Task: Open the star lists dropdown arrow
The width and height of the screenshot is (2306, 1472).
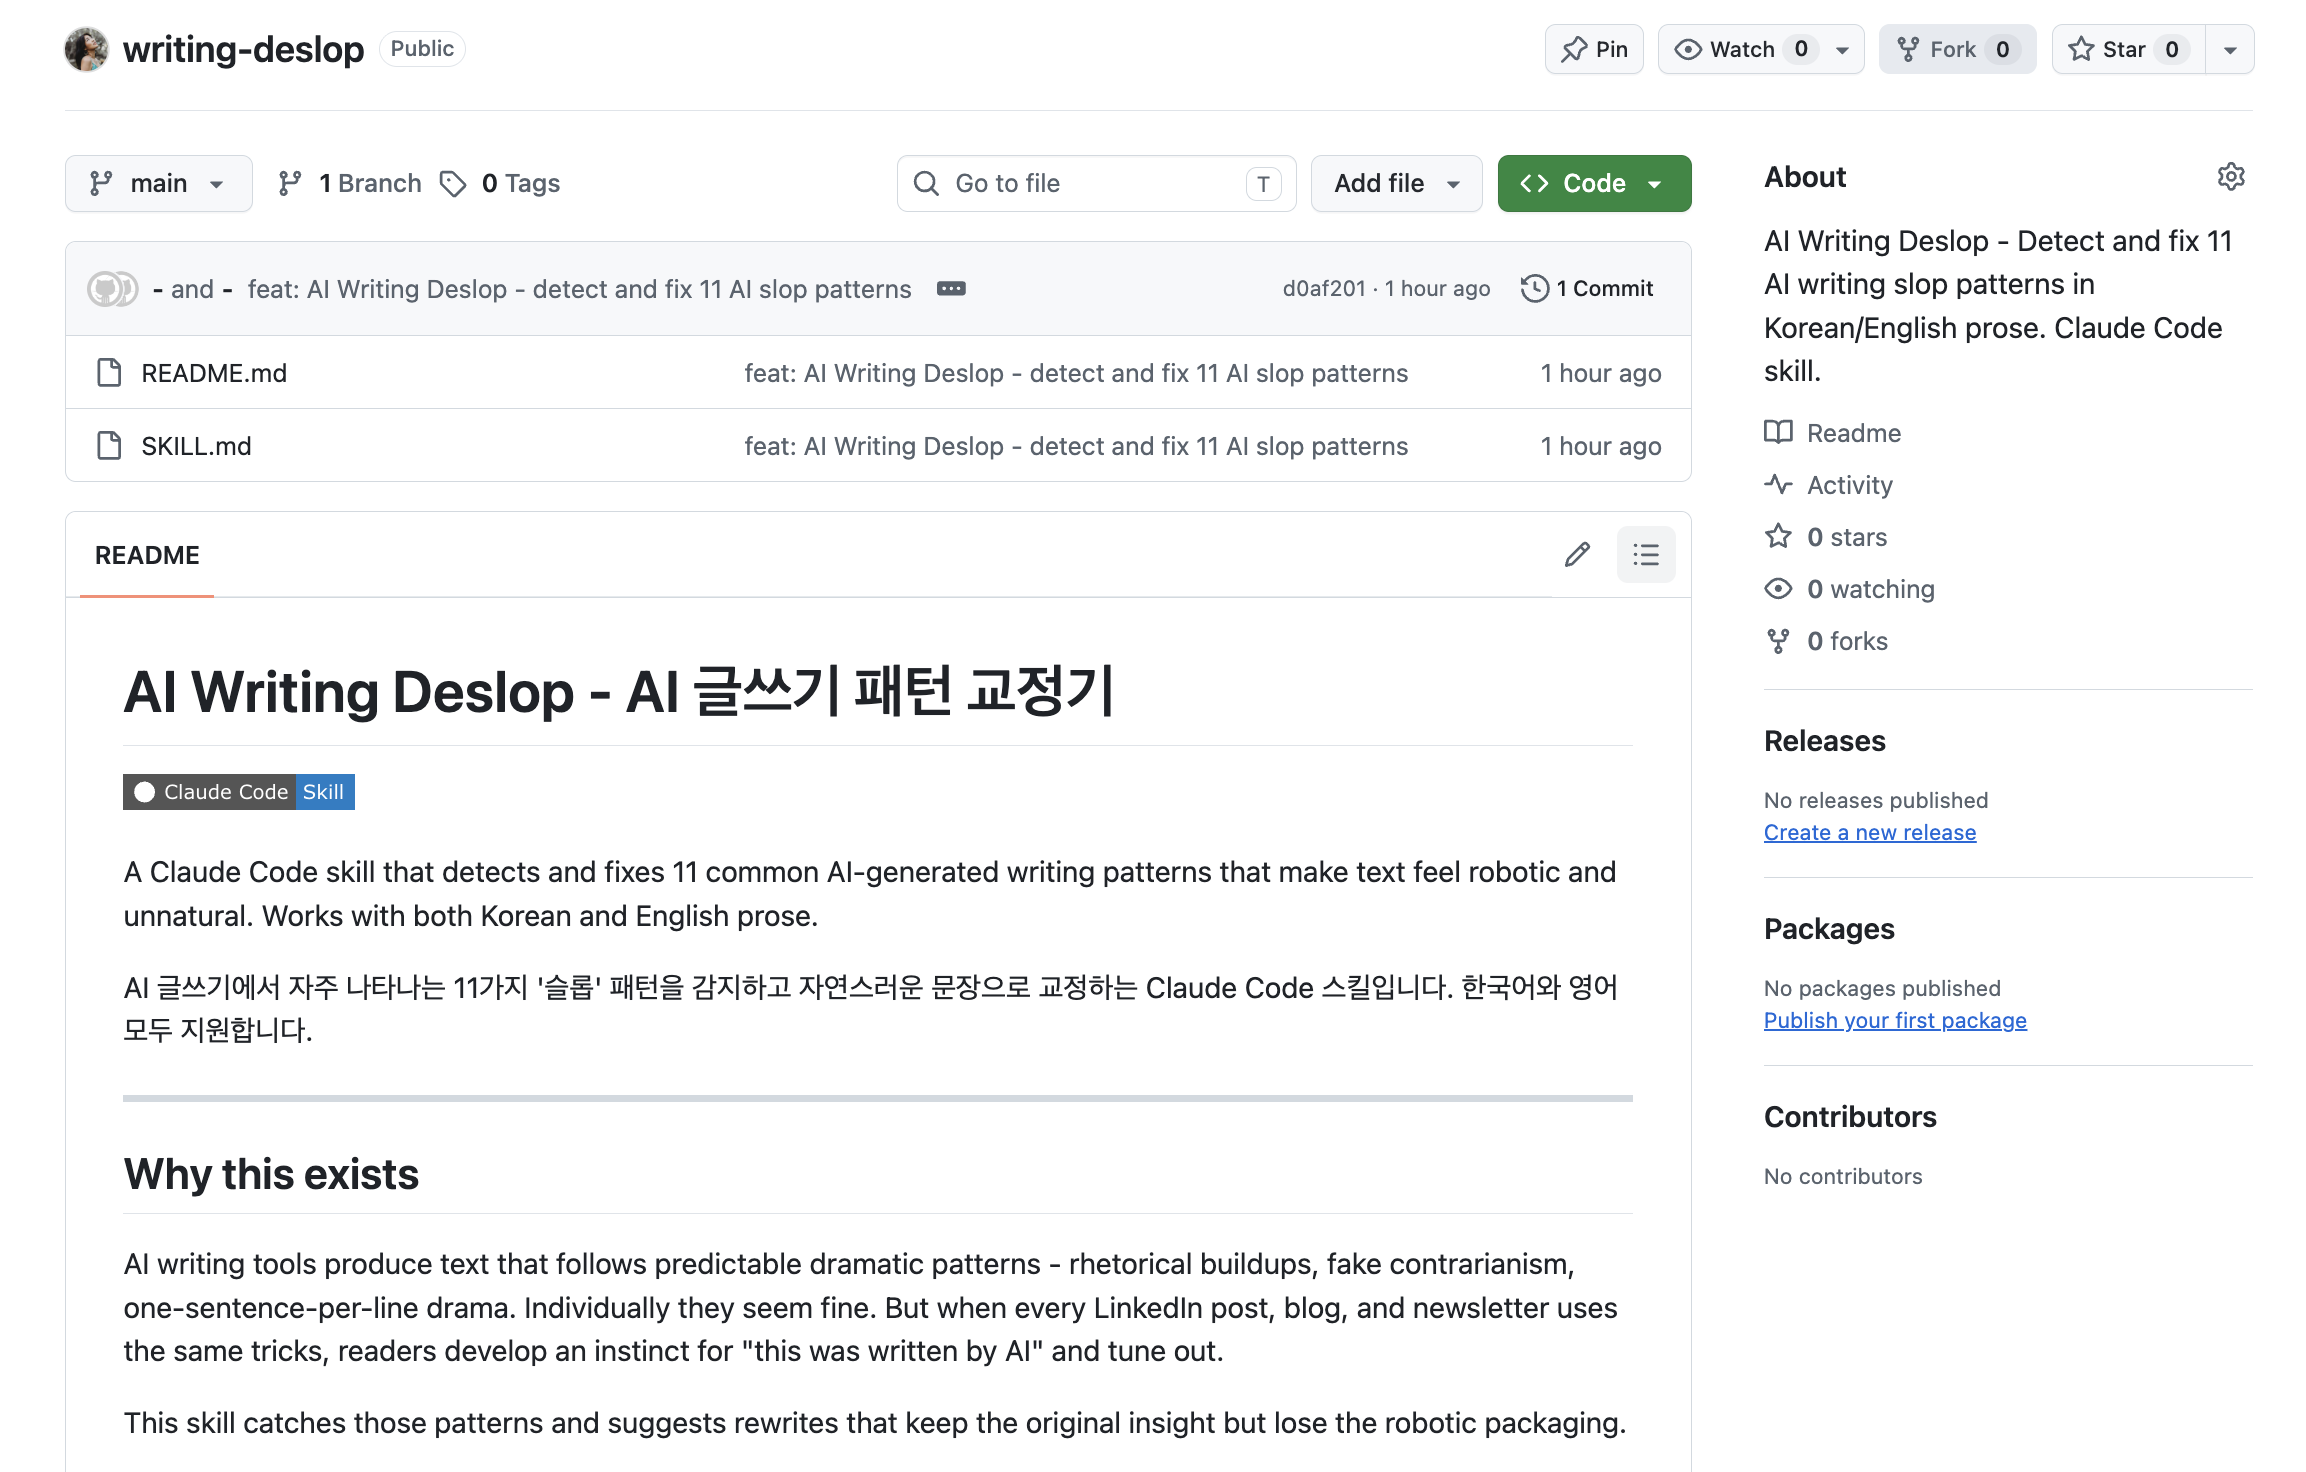Action: (2230, 49)
